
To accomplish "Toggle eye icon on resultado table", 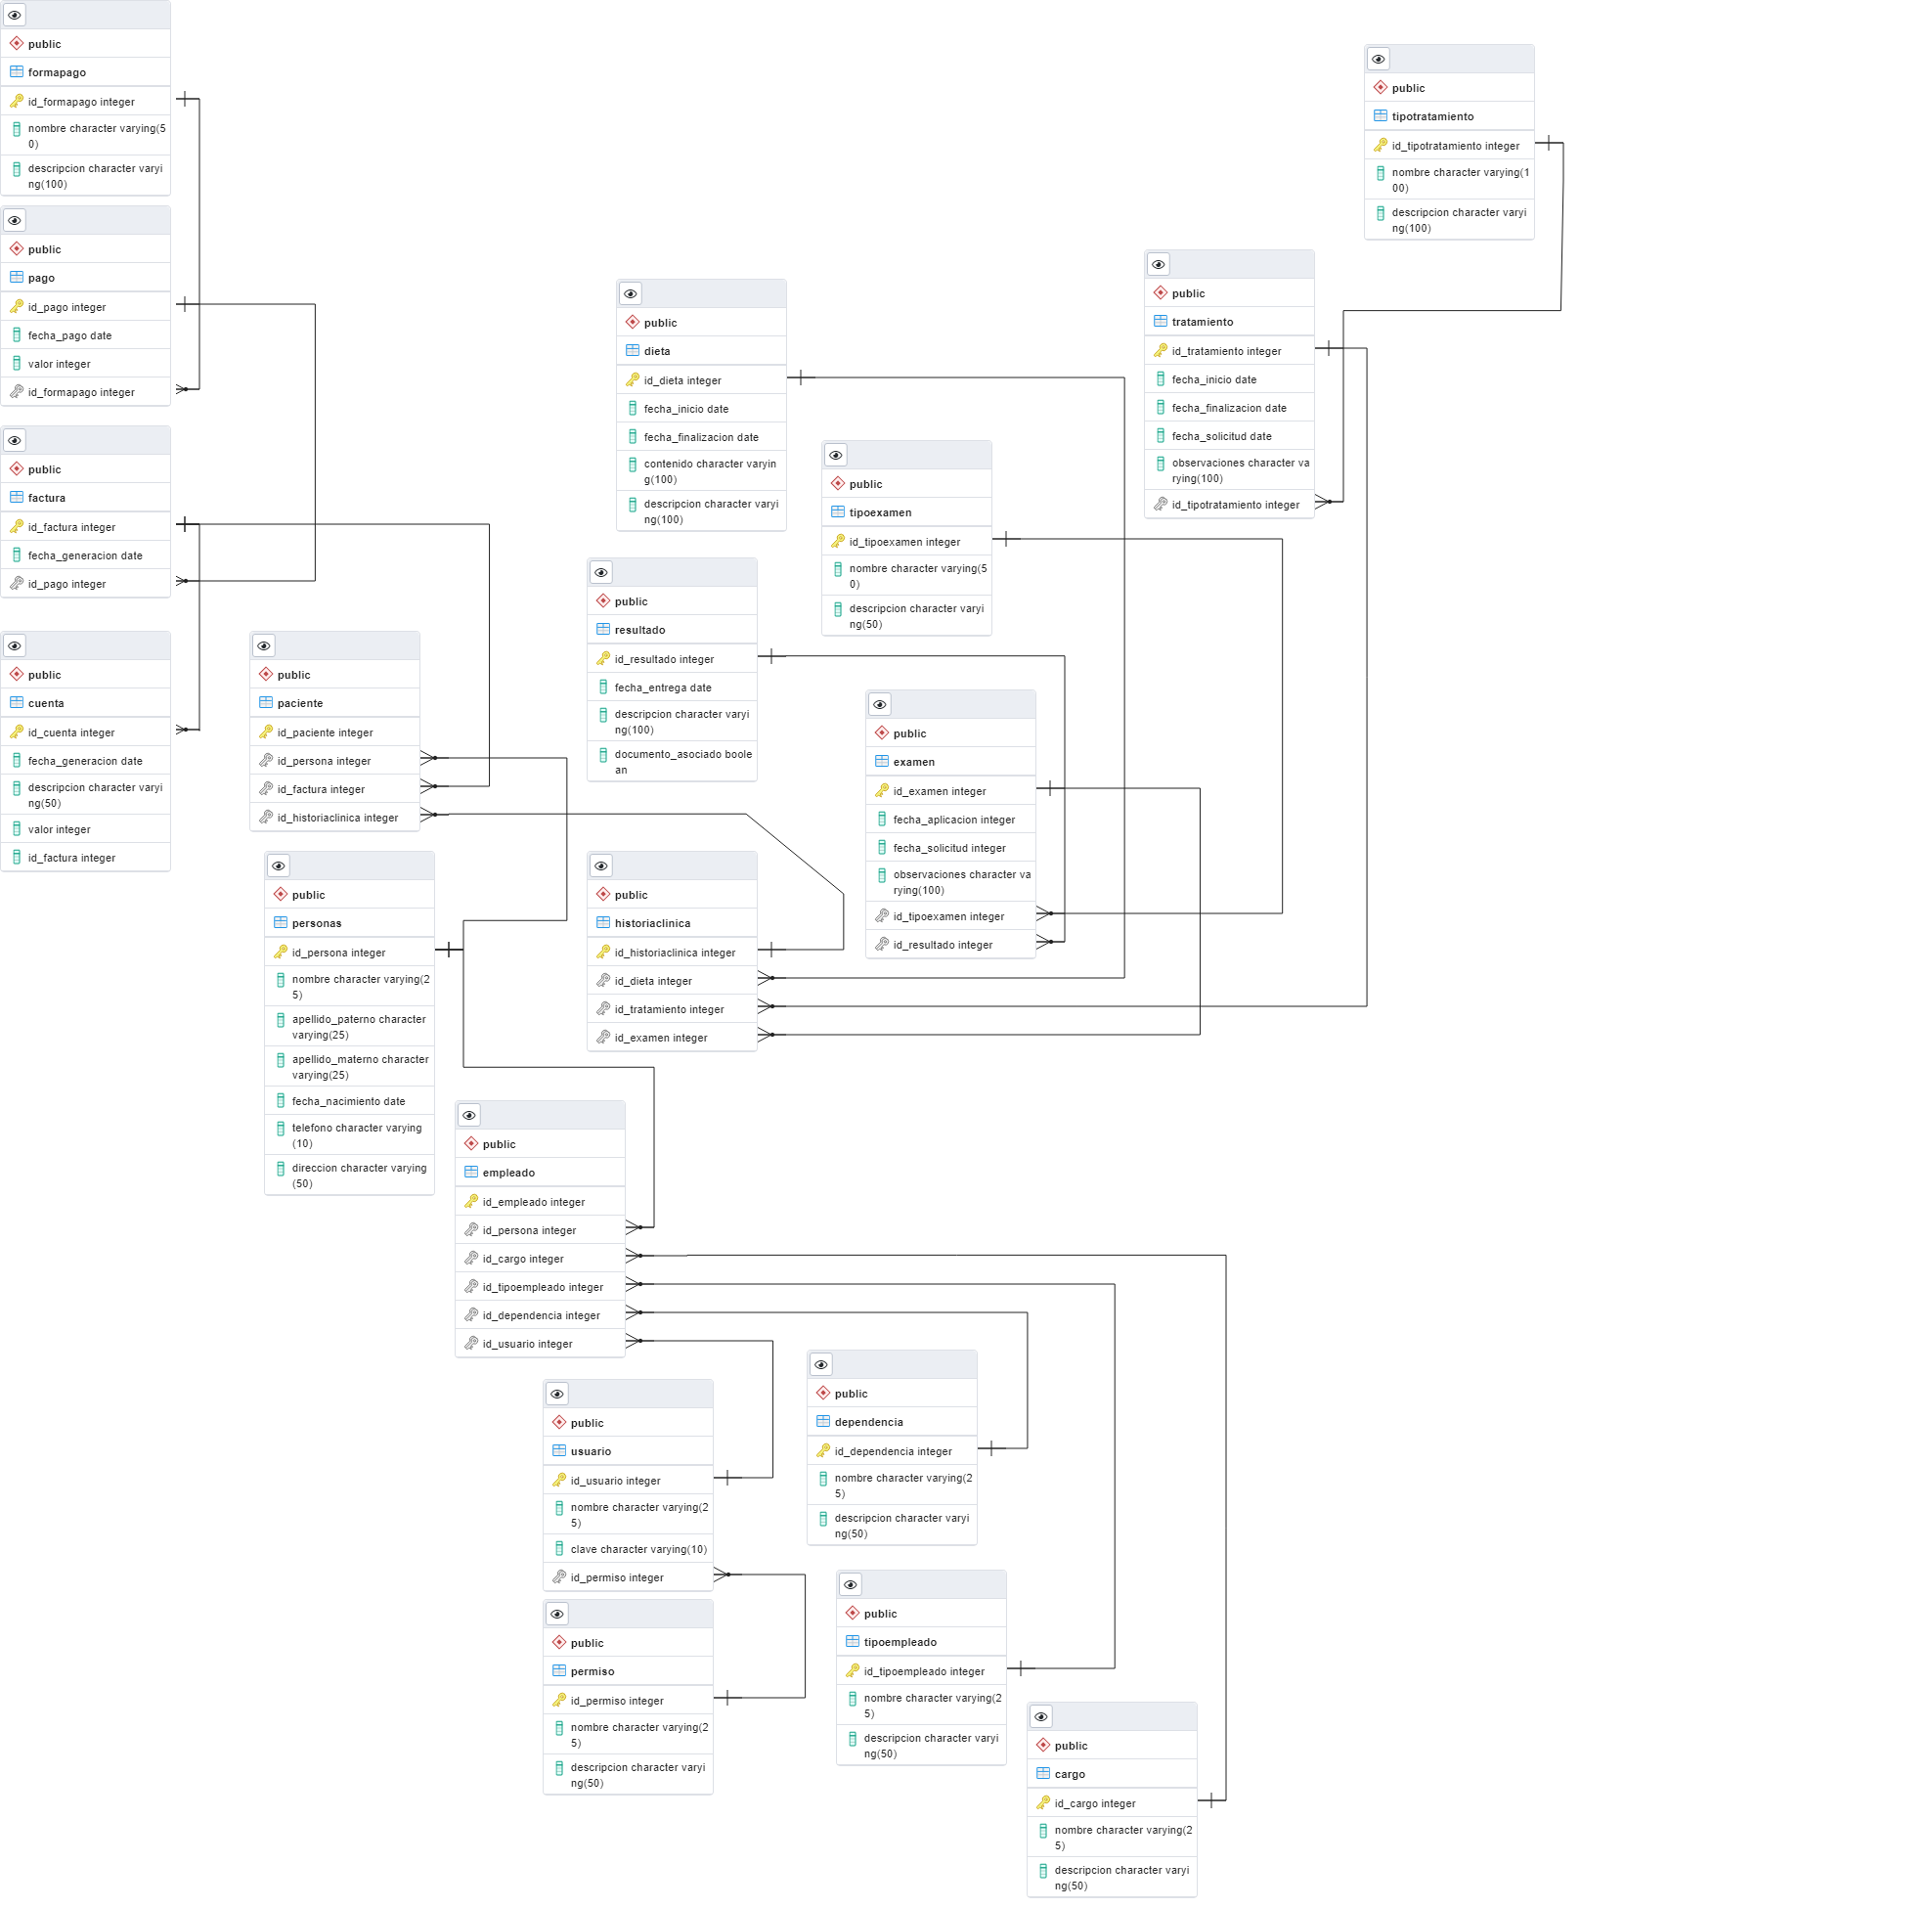I will point(601,572).
